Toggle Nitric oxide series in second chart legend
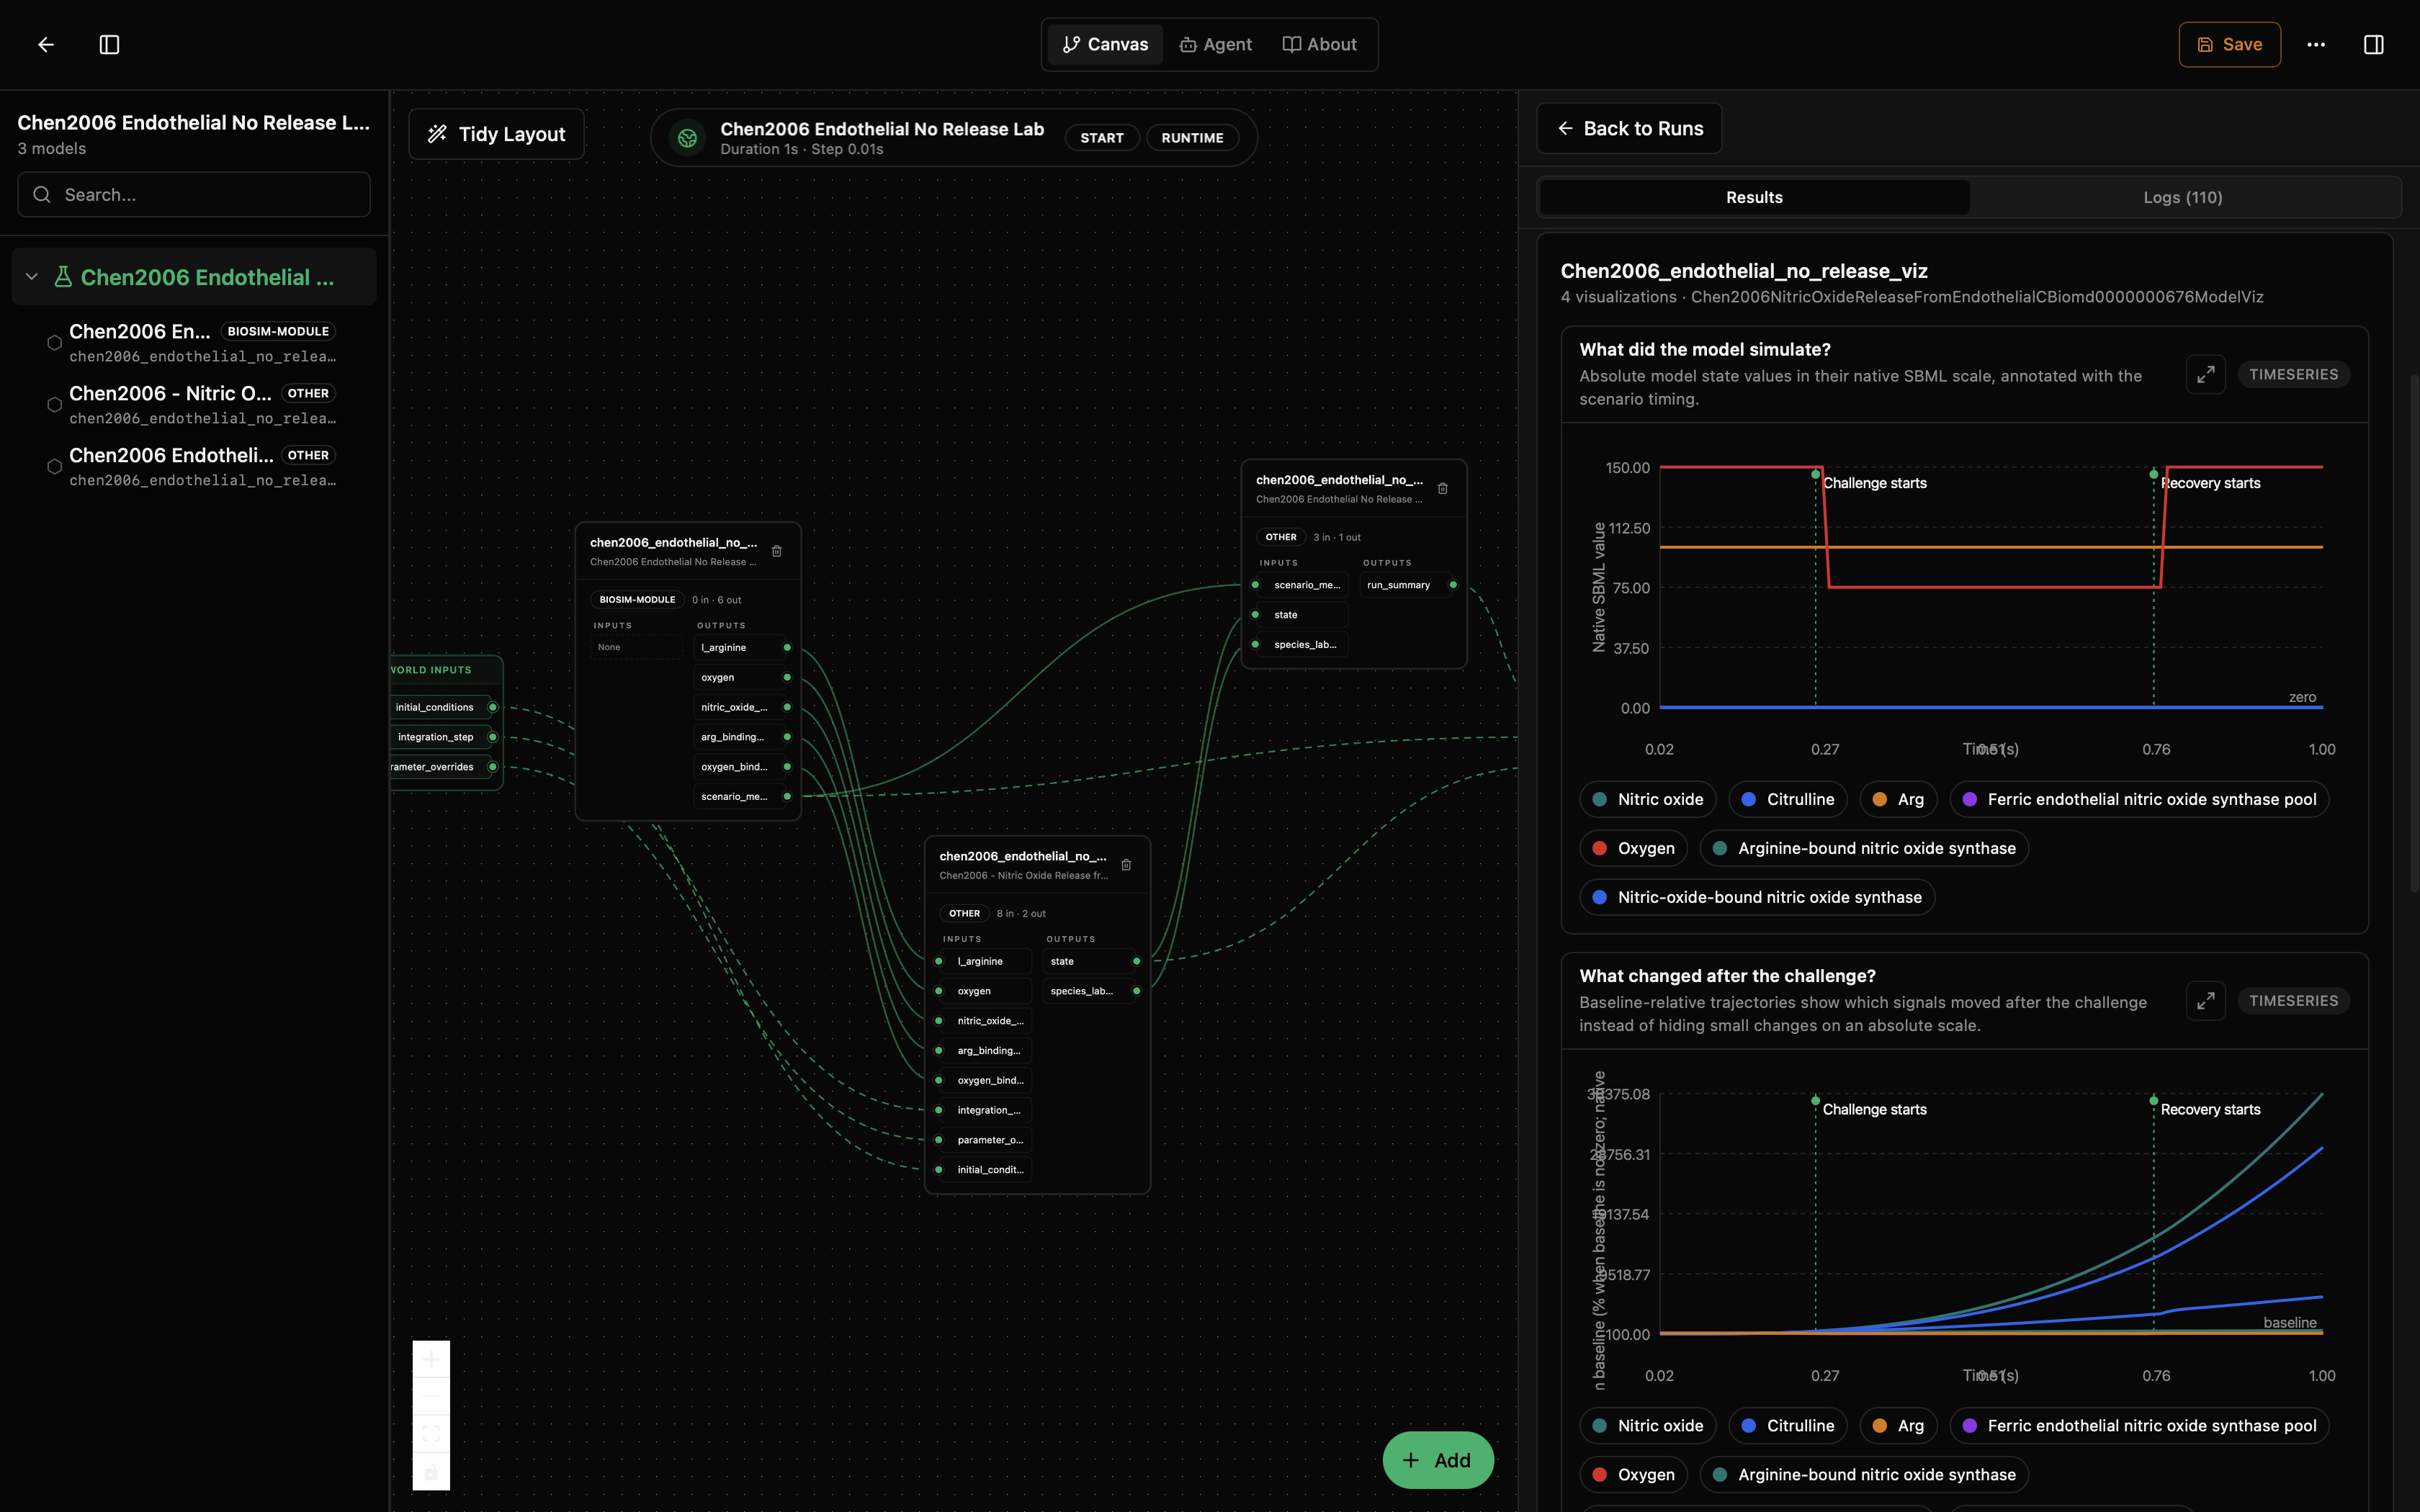2420x1512 pixels. [x=1648, y=1425]
